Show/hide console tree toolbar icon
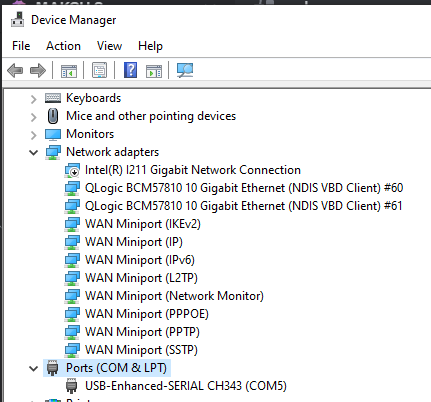Screen dimensions: 431x402 point(69,71)
